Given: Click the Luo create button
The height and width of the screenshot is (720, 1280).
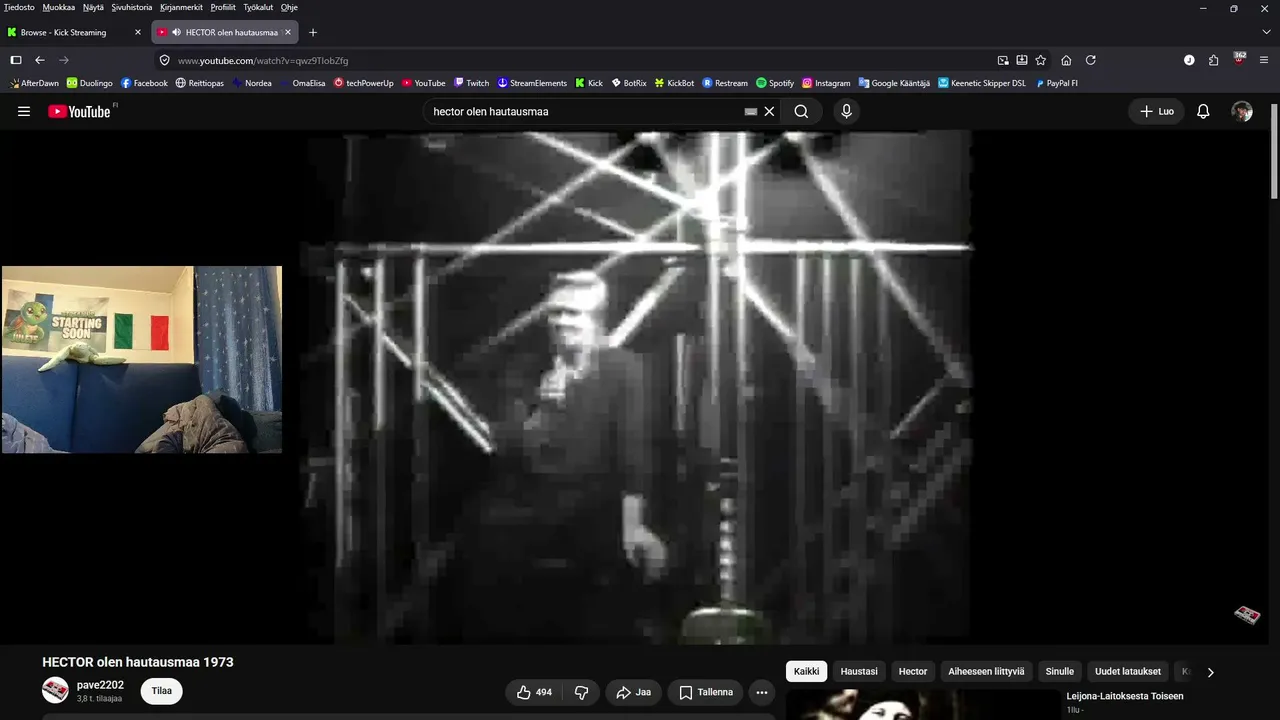Looking at the screenshot, I should pos(1157,111).
